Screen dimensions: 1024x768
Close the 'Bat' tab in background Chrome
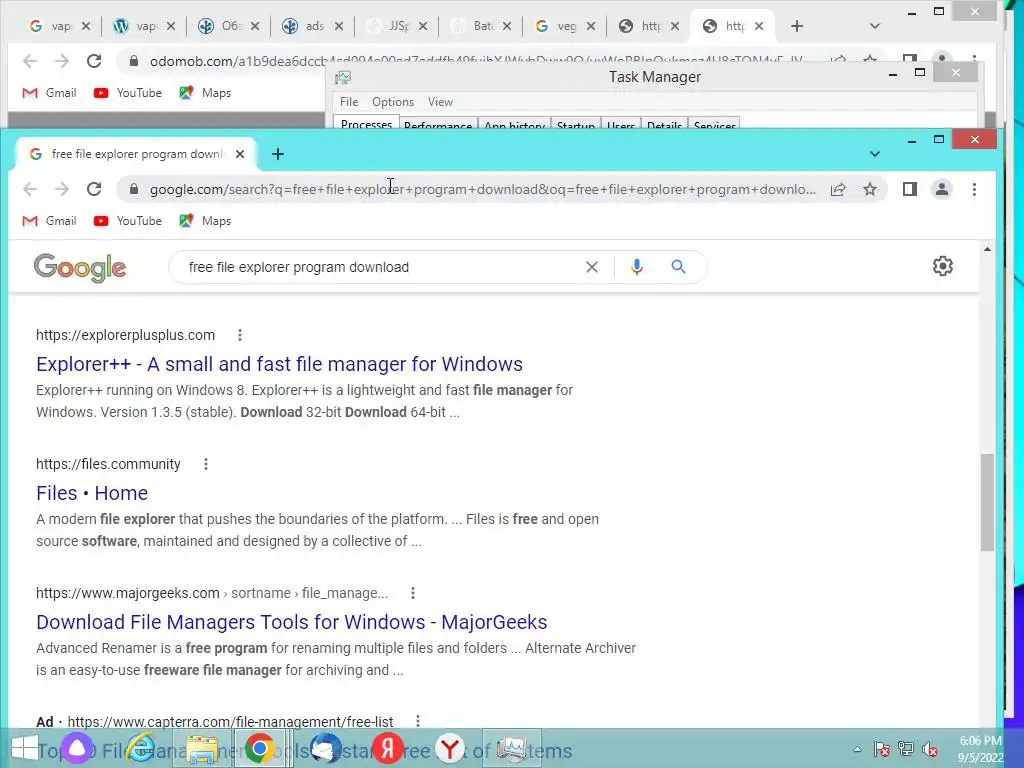[x=507, y=26]
